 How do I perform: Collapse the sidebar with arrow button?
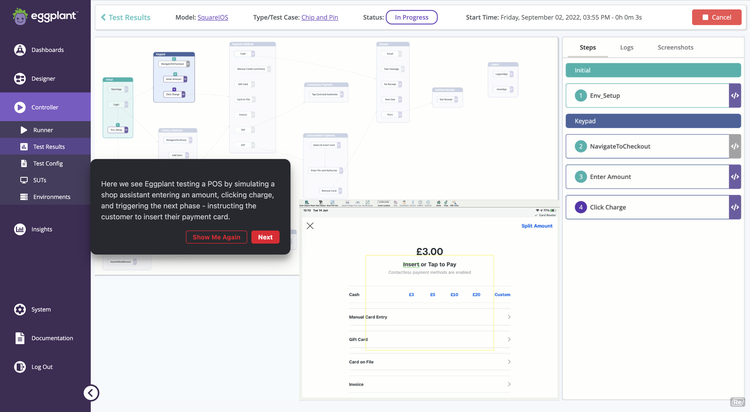(x=91, y=393)
